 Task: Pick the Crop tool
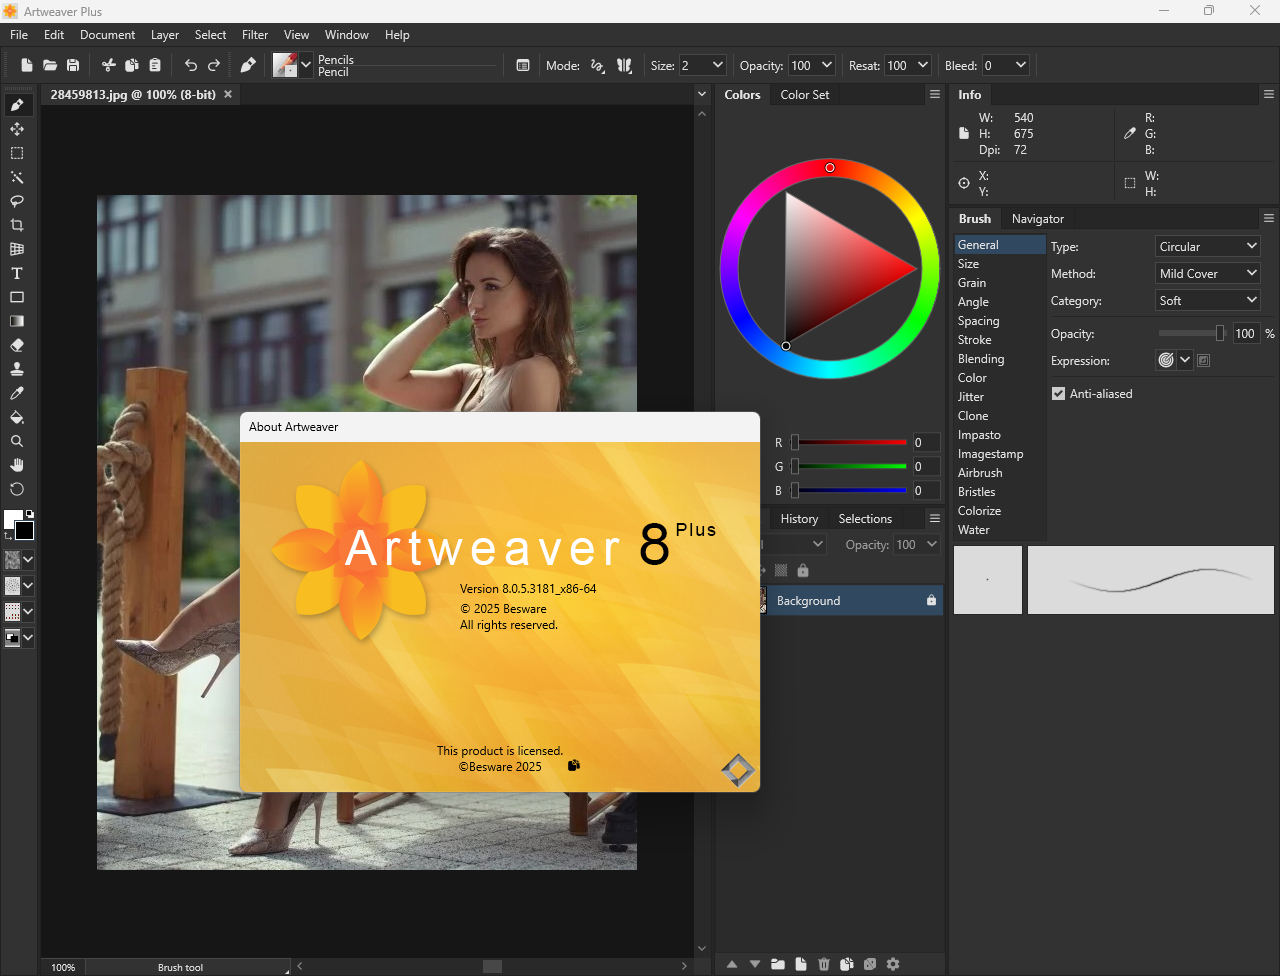pos(17,225)
